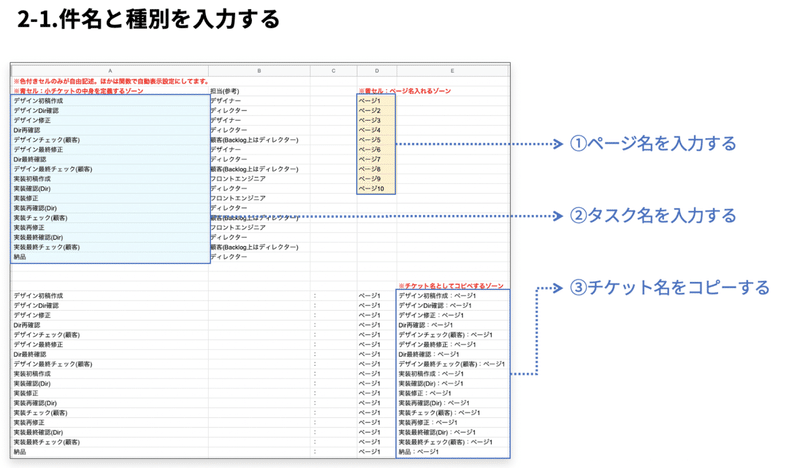The image size is (800, 468).
Task: Select column header B
Action: click(259, 71)
